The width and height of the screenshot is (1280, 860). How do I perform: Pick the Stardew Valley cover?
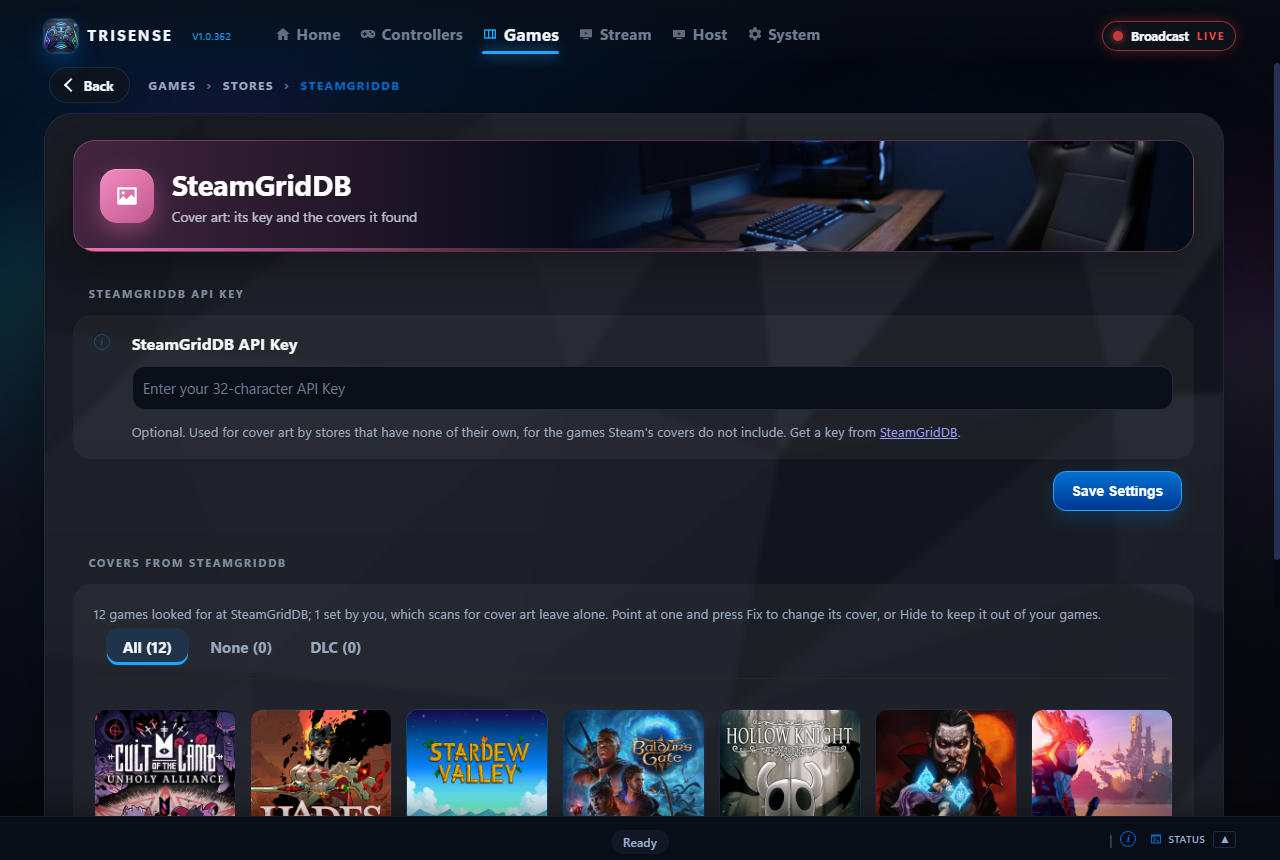click(477, 763)
